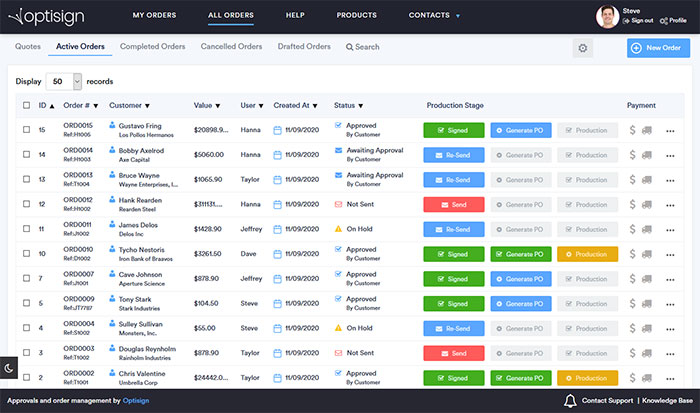Screen dimensions: 700x413
Task: Open the Products menu item
Action: coord(356,15)
